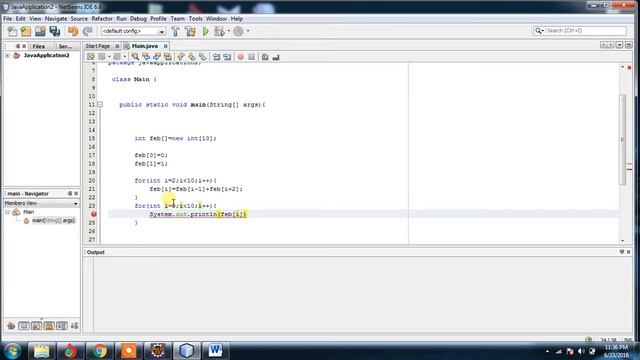Click the editor Find Selection magnifier icon
The height and width of the screenshot is (360, 640).
pos(135,57)
